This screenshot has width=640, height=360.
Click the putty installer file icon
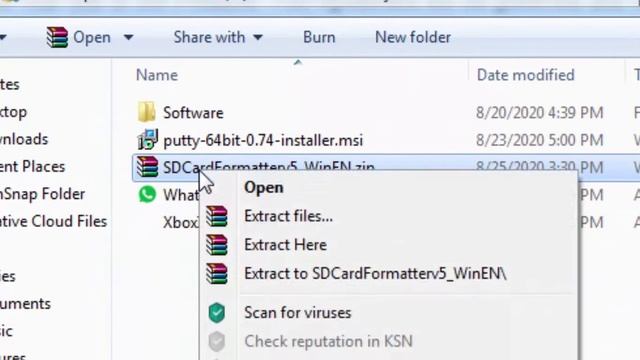147,140
